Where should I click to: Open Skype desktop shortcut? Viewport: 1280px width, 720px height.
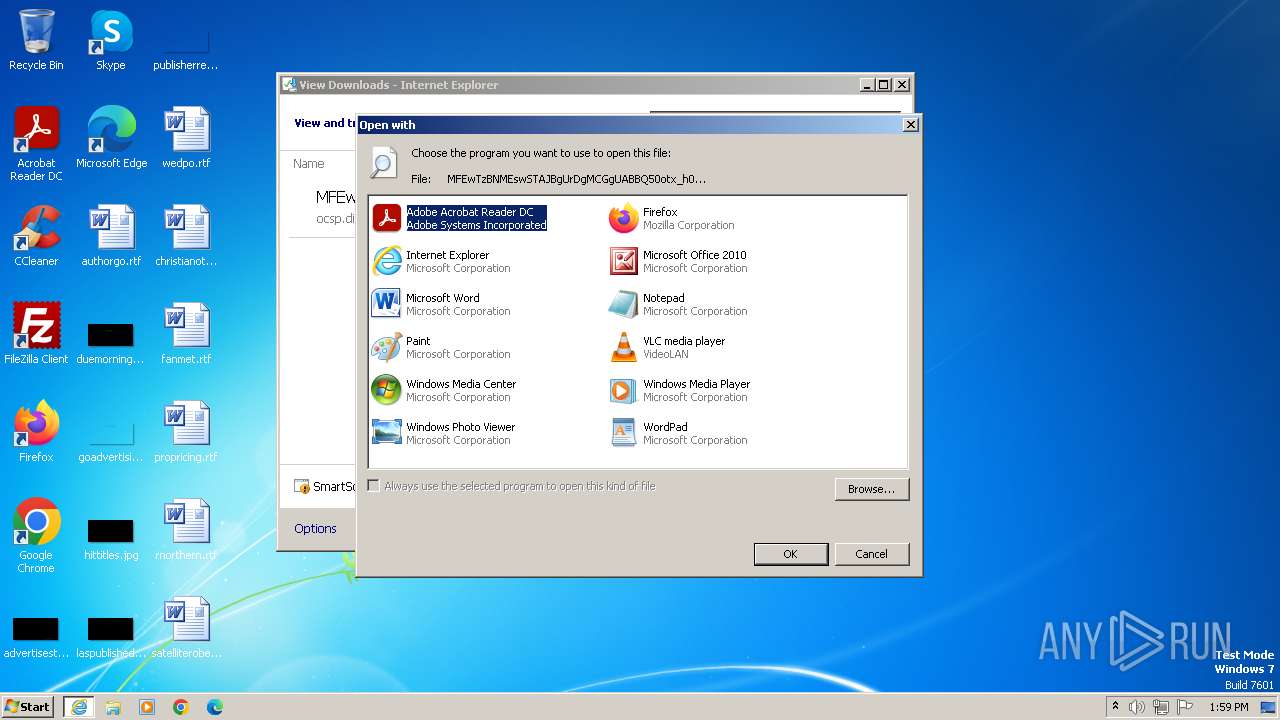pos(111,40)
